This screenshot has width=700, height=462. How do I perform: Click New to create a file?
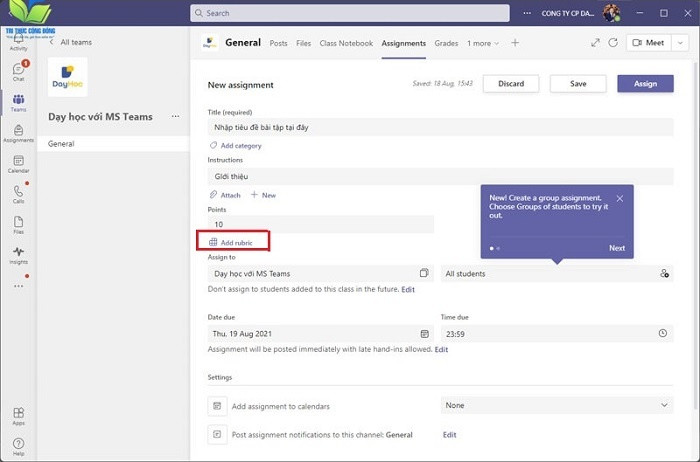coord(263,195)
